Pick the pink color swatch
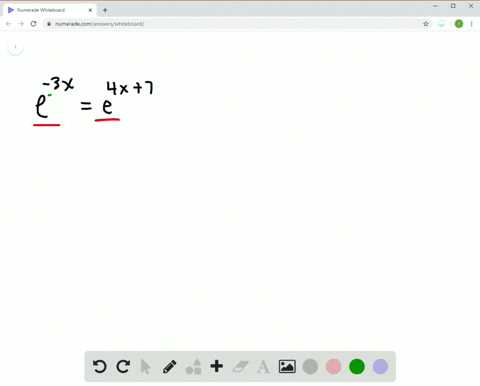 pyautogui.click(x=334, y=367)
